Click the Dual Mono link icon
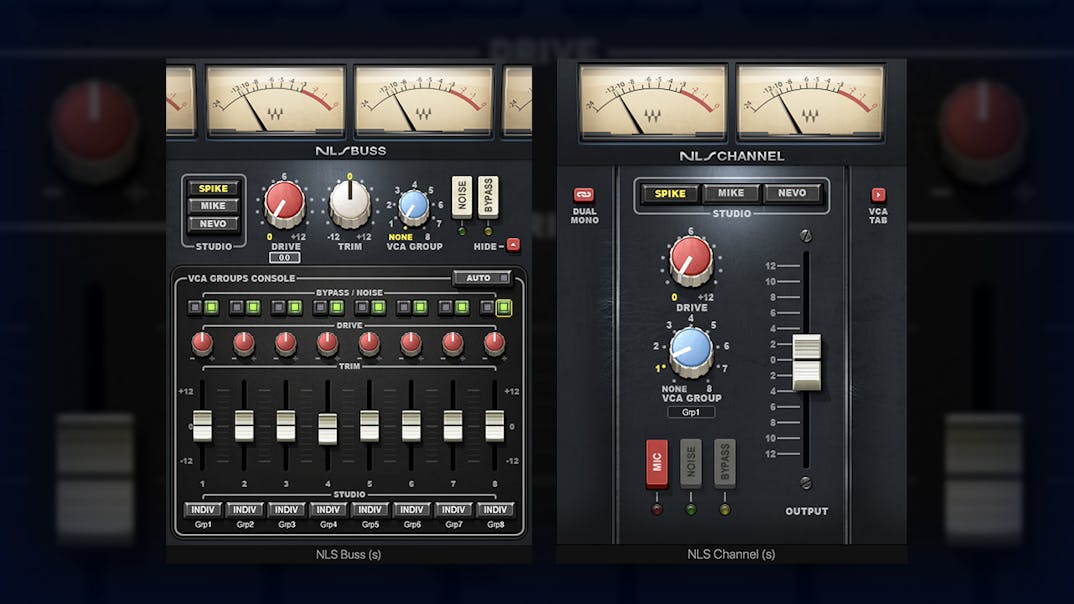Viewport: 1074px width, 604px height. [x=583, y=195]
